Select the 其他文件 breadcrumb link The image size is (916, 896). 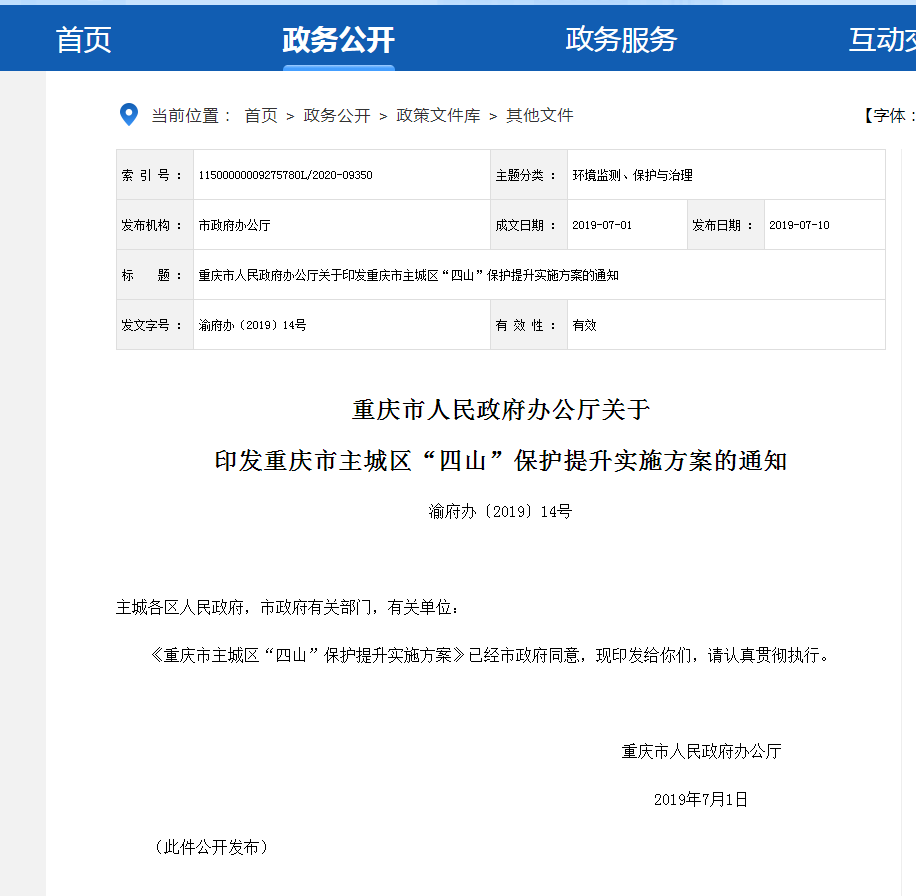[x=540, y=116]
